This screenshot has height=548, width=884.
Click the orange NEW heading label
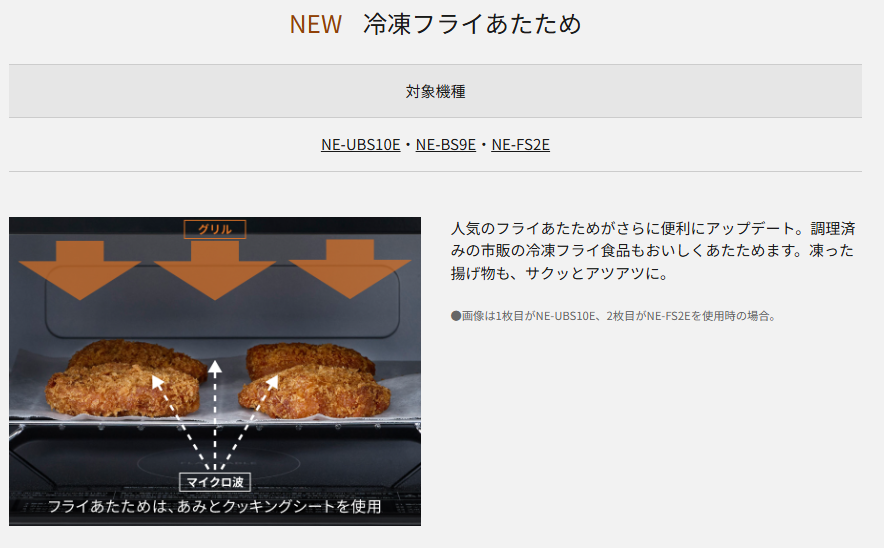pos(316,24)
